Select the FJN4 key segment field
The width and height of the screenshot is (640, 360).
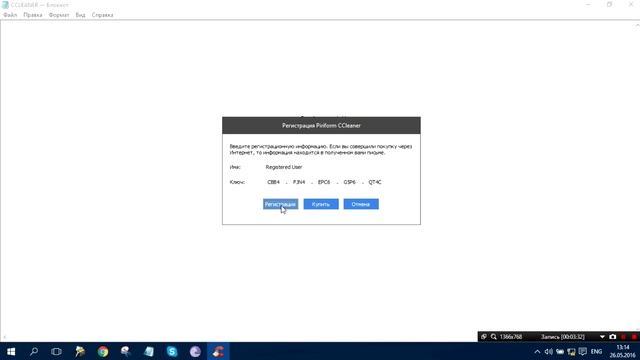[299, 182]
